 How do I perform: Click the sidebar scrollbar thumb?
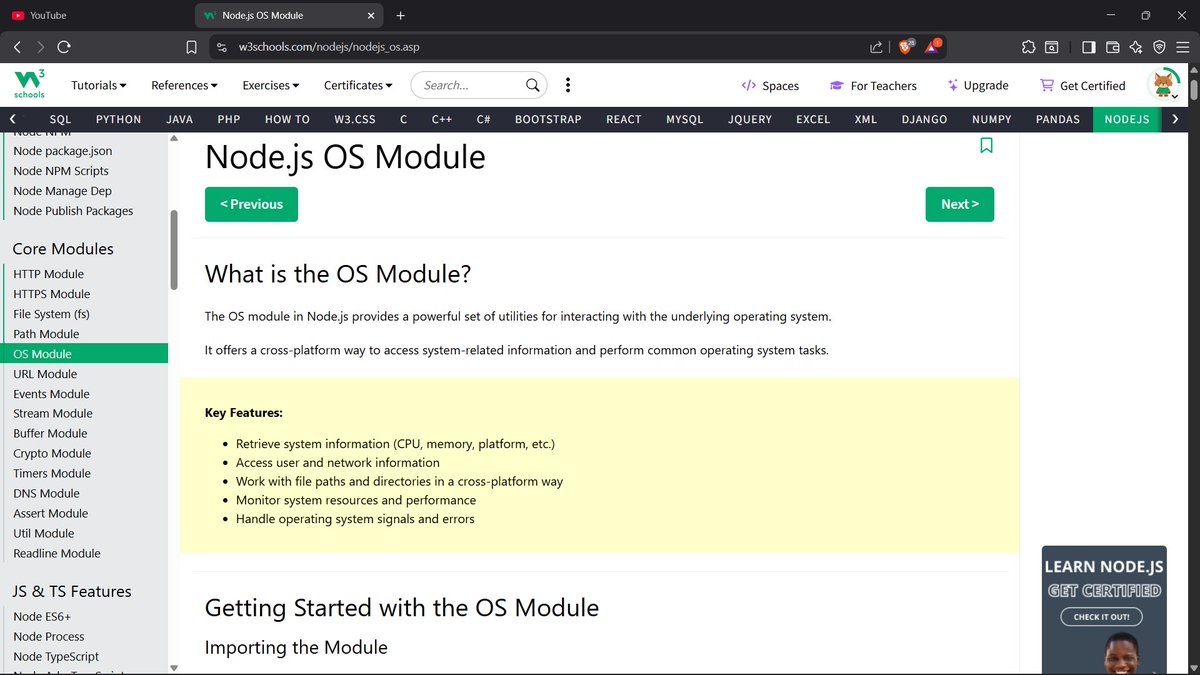pyautogui.click(x=174, y=250)
